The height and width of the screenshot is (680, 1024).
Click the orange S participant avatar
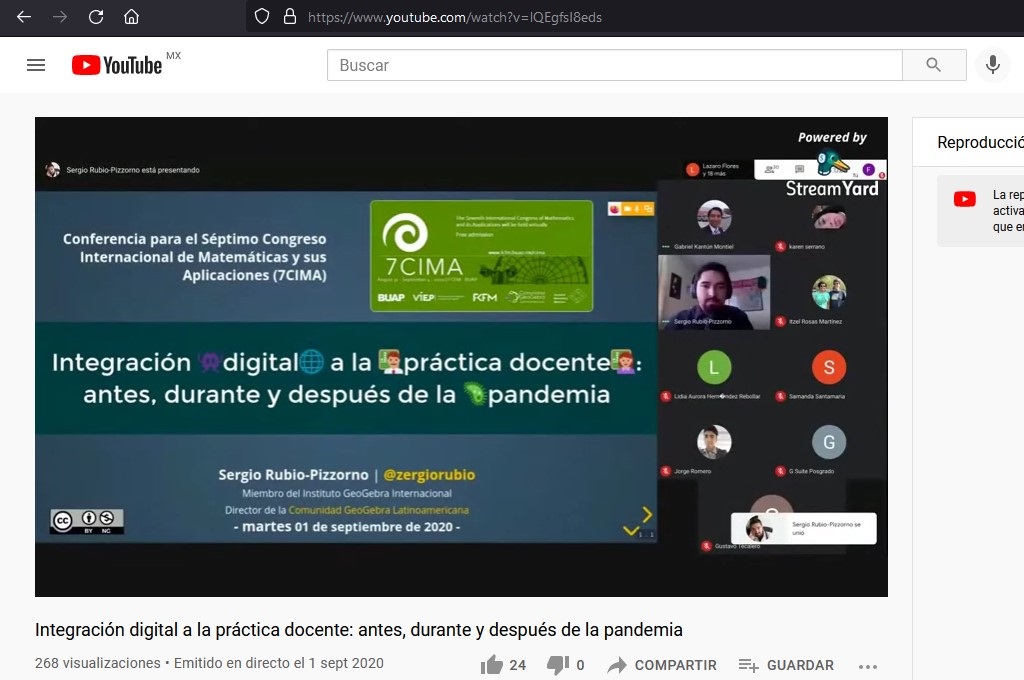(829, 367)
